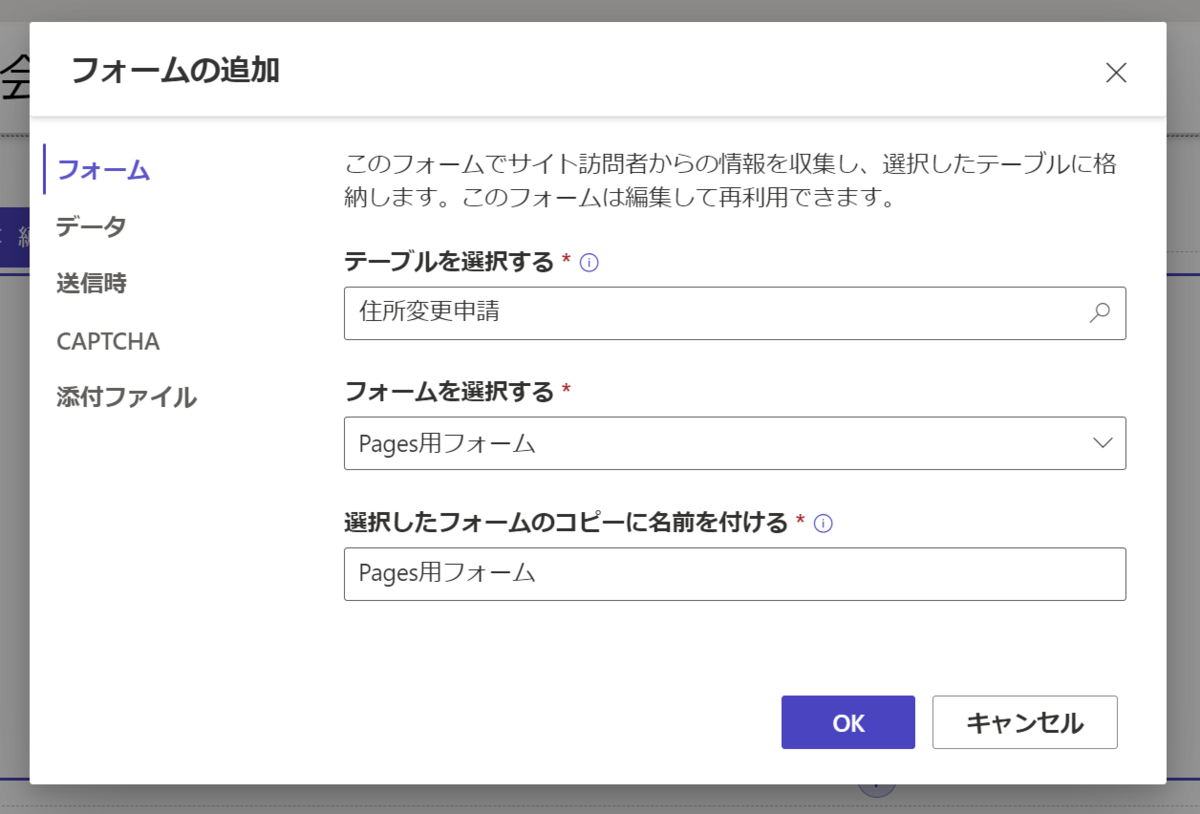Click the form description text paragraph
Image resolution: width=1200 pixels, height=814 pixels.
click(x=730, y=180)
